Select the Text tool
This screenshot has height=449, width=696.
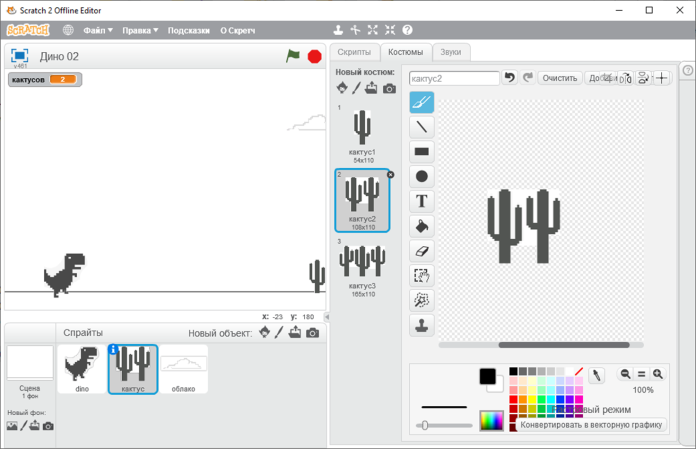tap(421, 201)
